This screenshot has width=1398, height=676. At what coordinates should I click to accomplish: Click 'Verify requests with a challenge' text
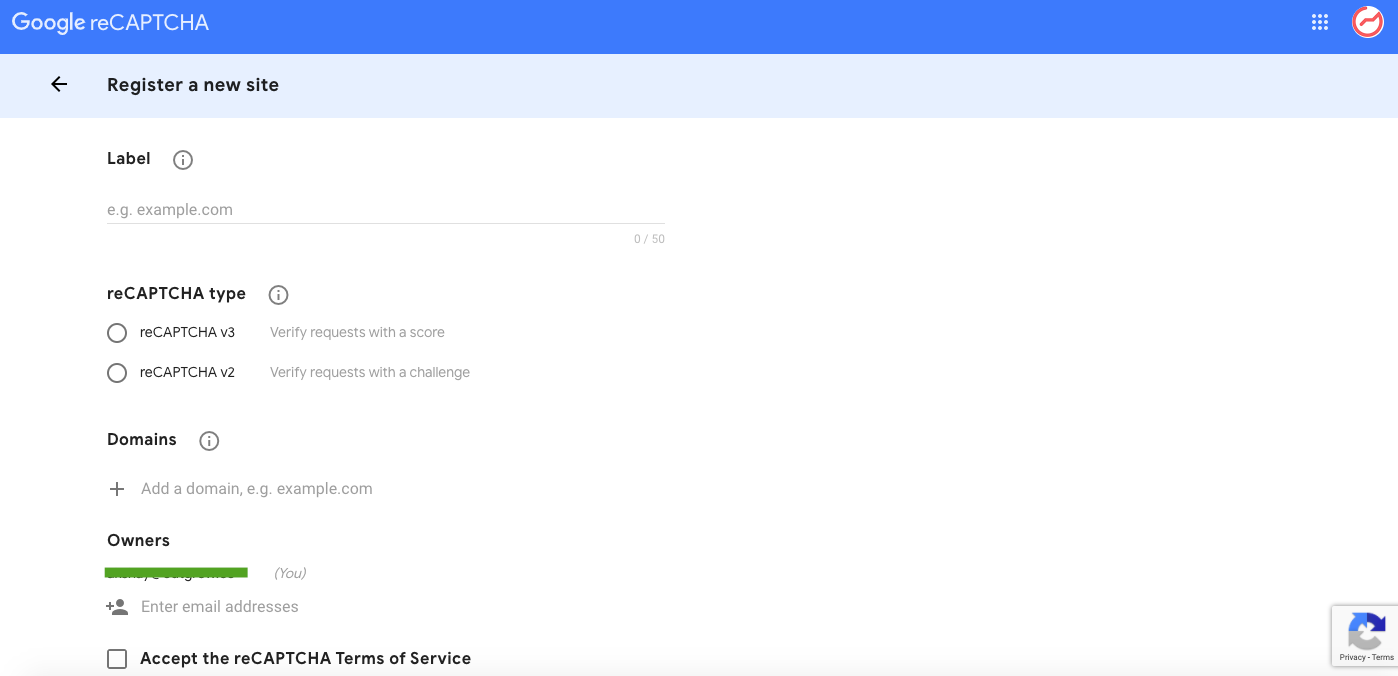(370, 372)
